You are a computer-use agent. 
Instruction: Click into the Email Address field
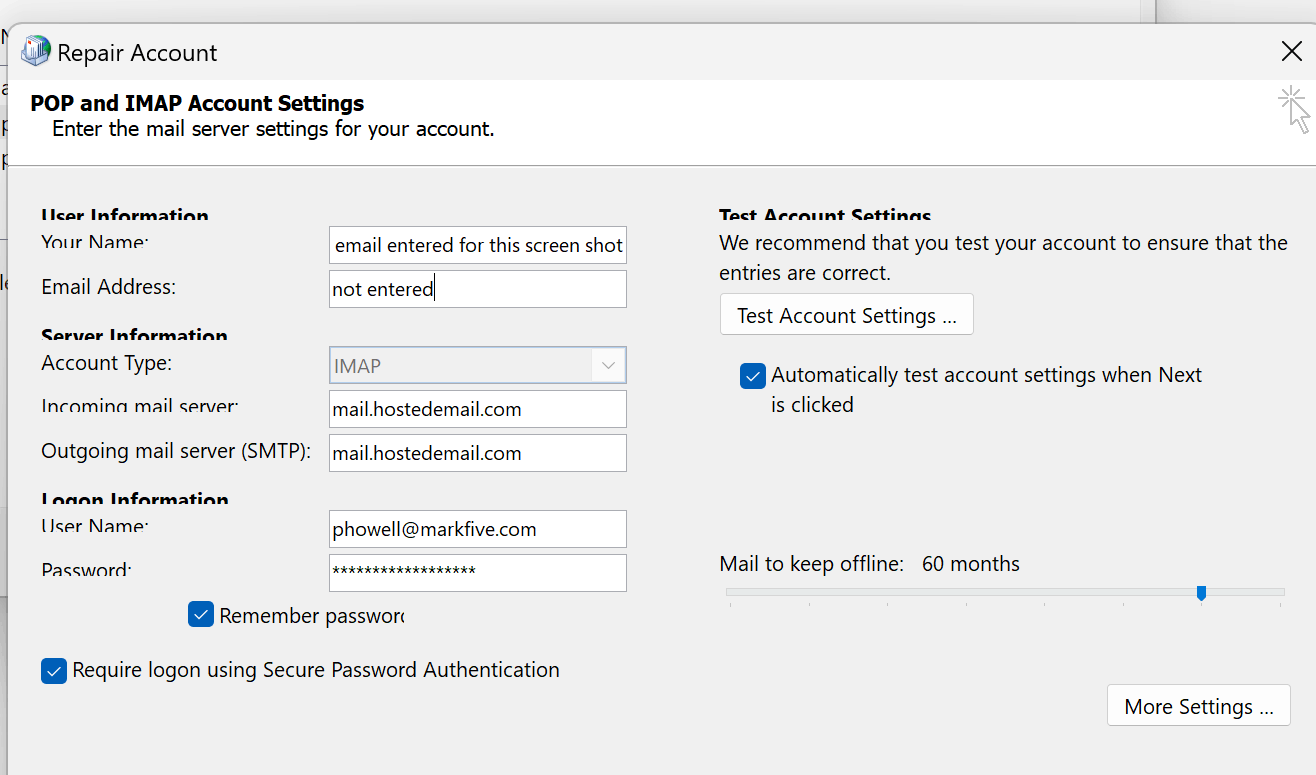[x=478, y=289]
